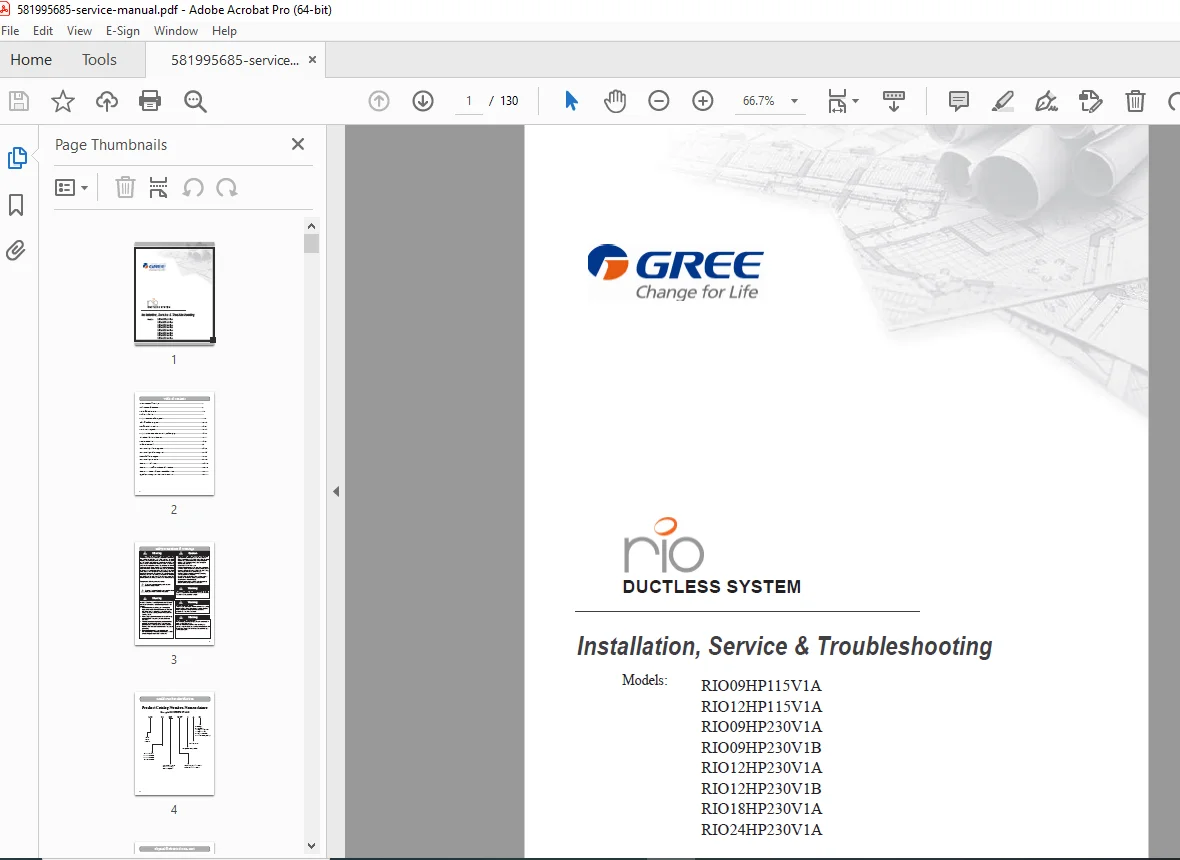
Task: Open the E-Sign menu
Action: click(x=123, y=31)
